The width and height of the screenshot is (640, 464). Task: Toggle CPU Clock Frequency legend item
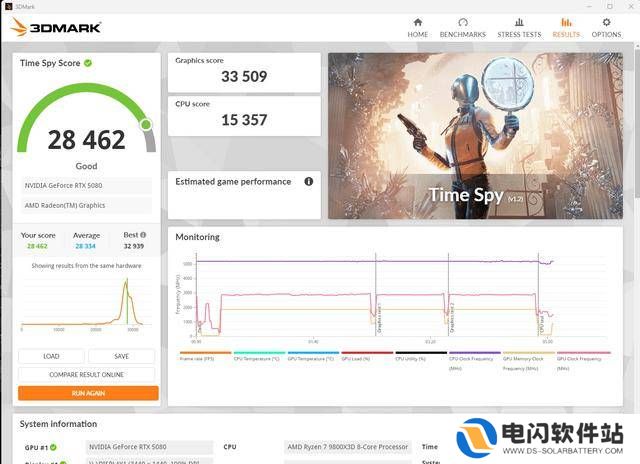474,361
